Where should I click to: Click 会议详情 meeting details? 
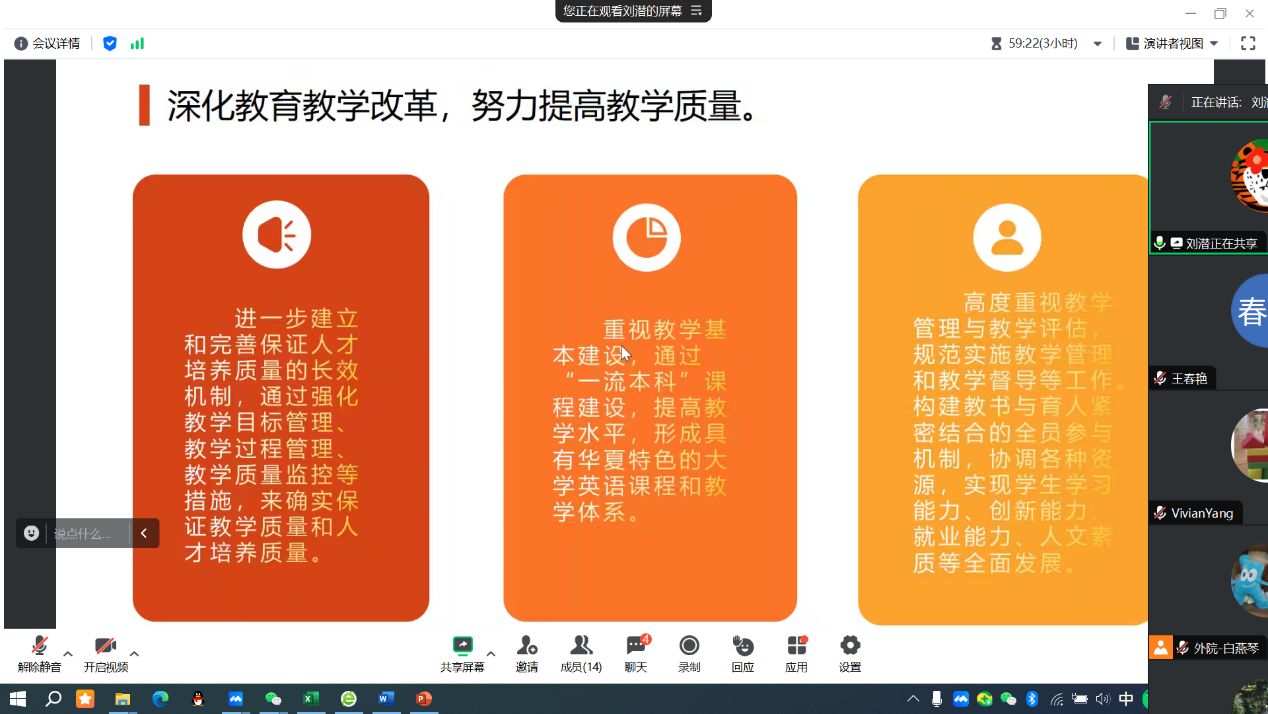coord(47,43)
